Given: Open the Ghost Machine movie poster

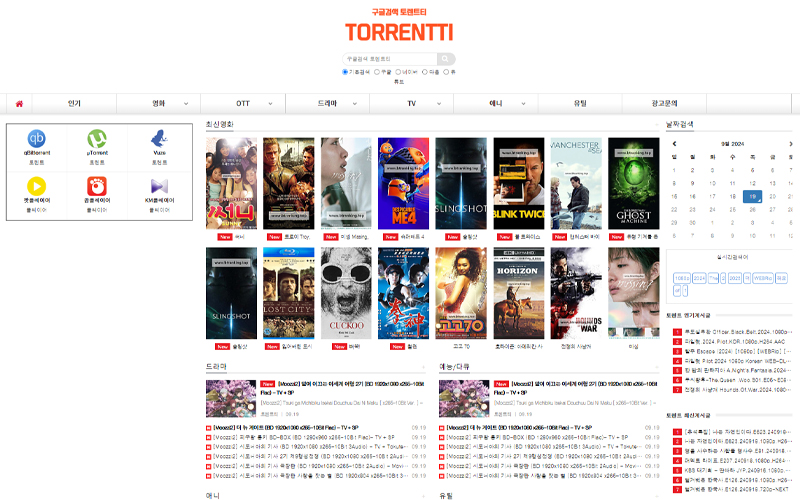Looking at the screenshot, I should (634, 183).
